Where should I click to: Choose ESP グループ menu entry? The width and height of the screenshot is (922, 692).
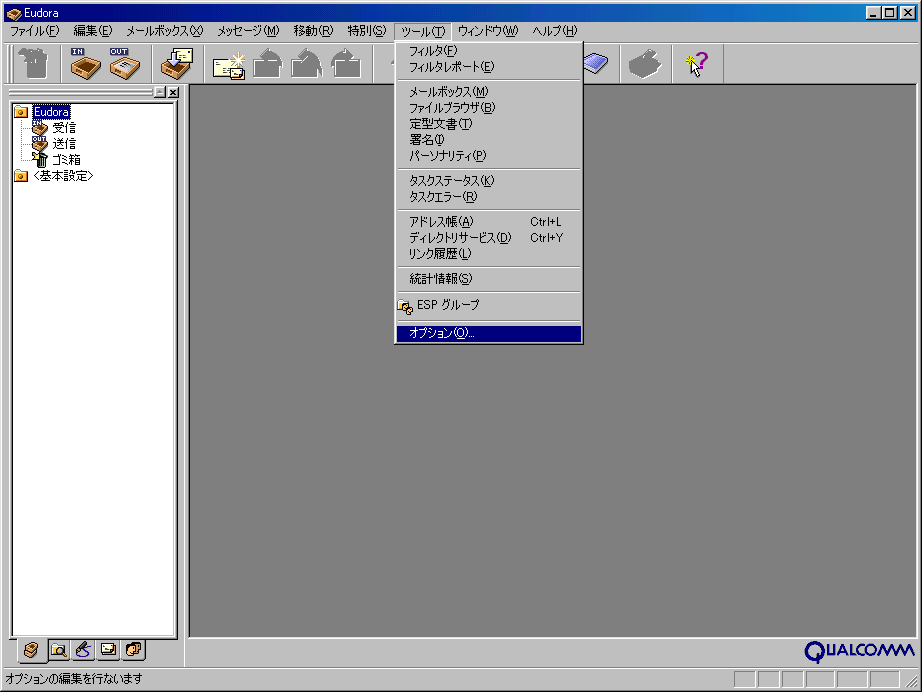(489, 305)
